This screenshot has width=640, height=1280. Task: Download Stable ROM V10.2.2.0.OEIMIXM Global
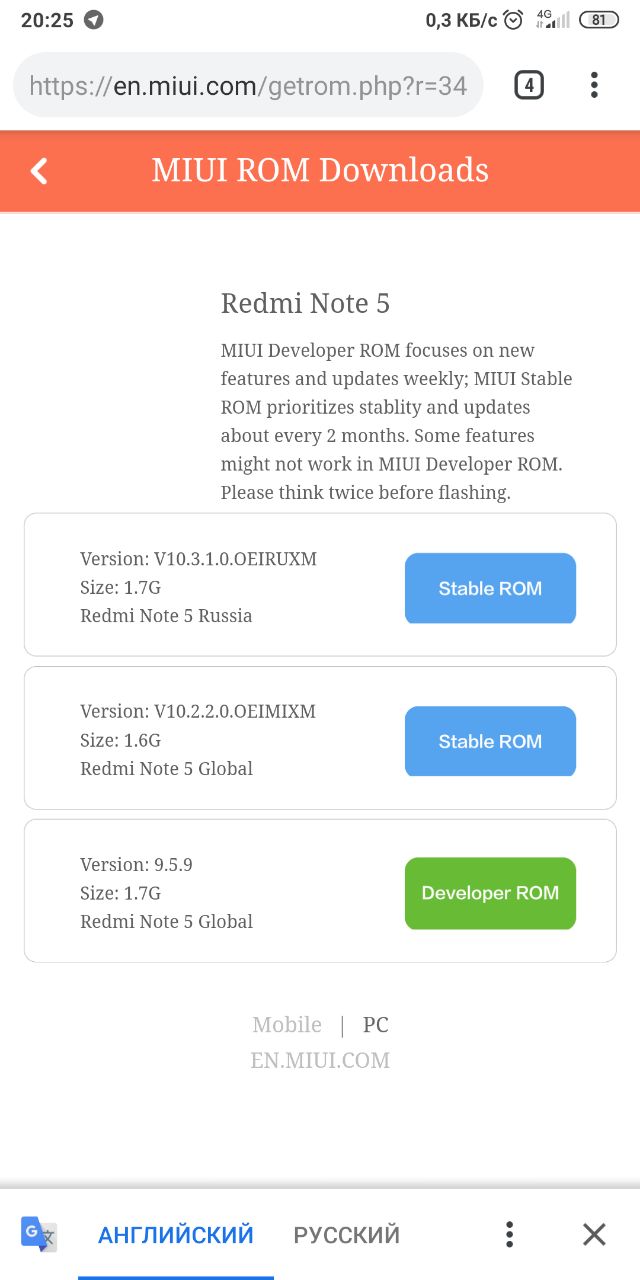click(x=490, y=741)
